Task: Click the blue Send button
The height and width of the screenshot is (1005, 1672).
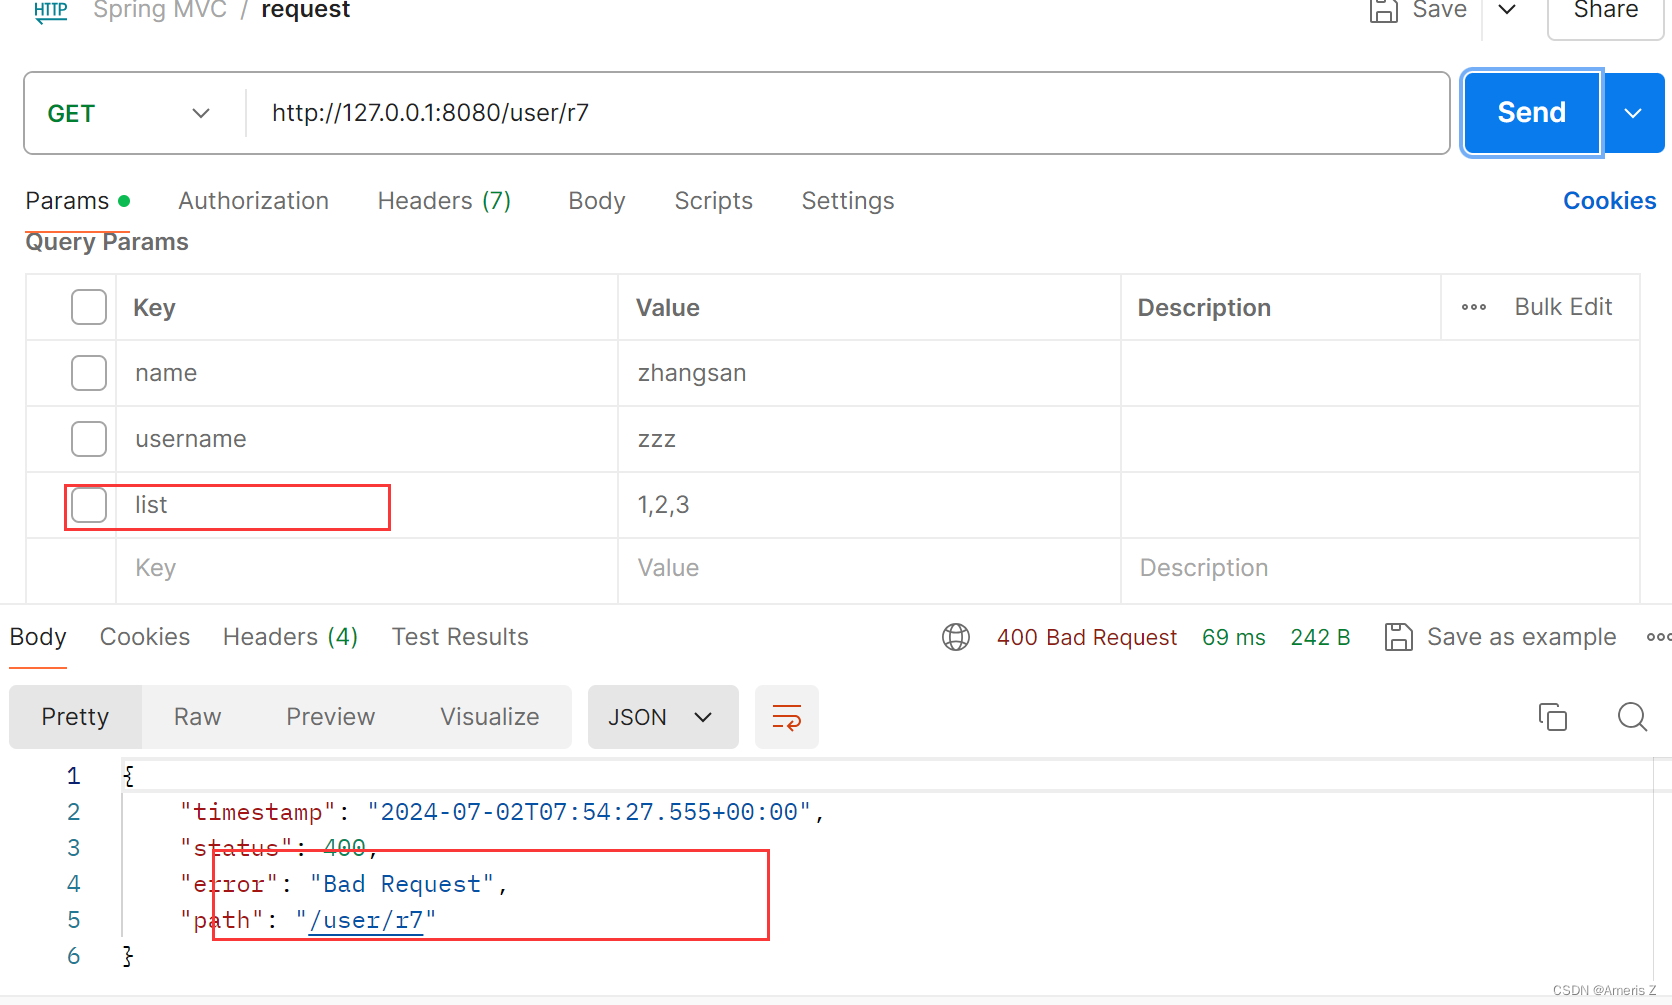Action: click(1532, 113)
